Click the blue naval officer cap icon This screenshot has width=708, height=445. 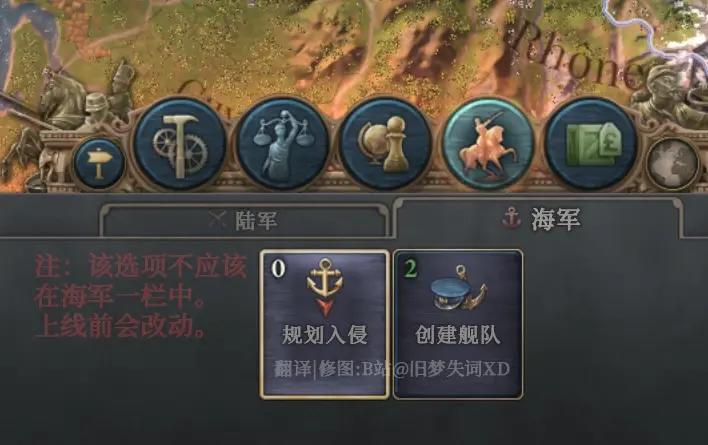pos(457,289)
